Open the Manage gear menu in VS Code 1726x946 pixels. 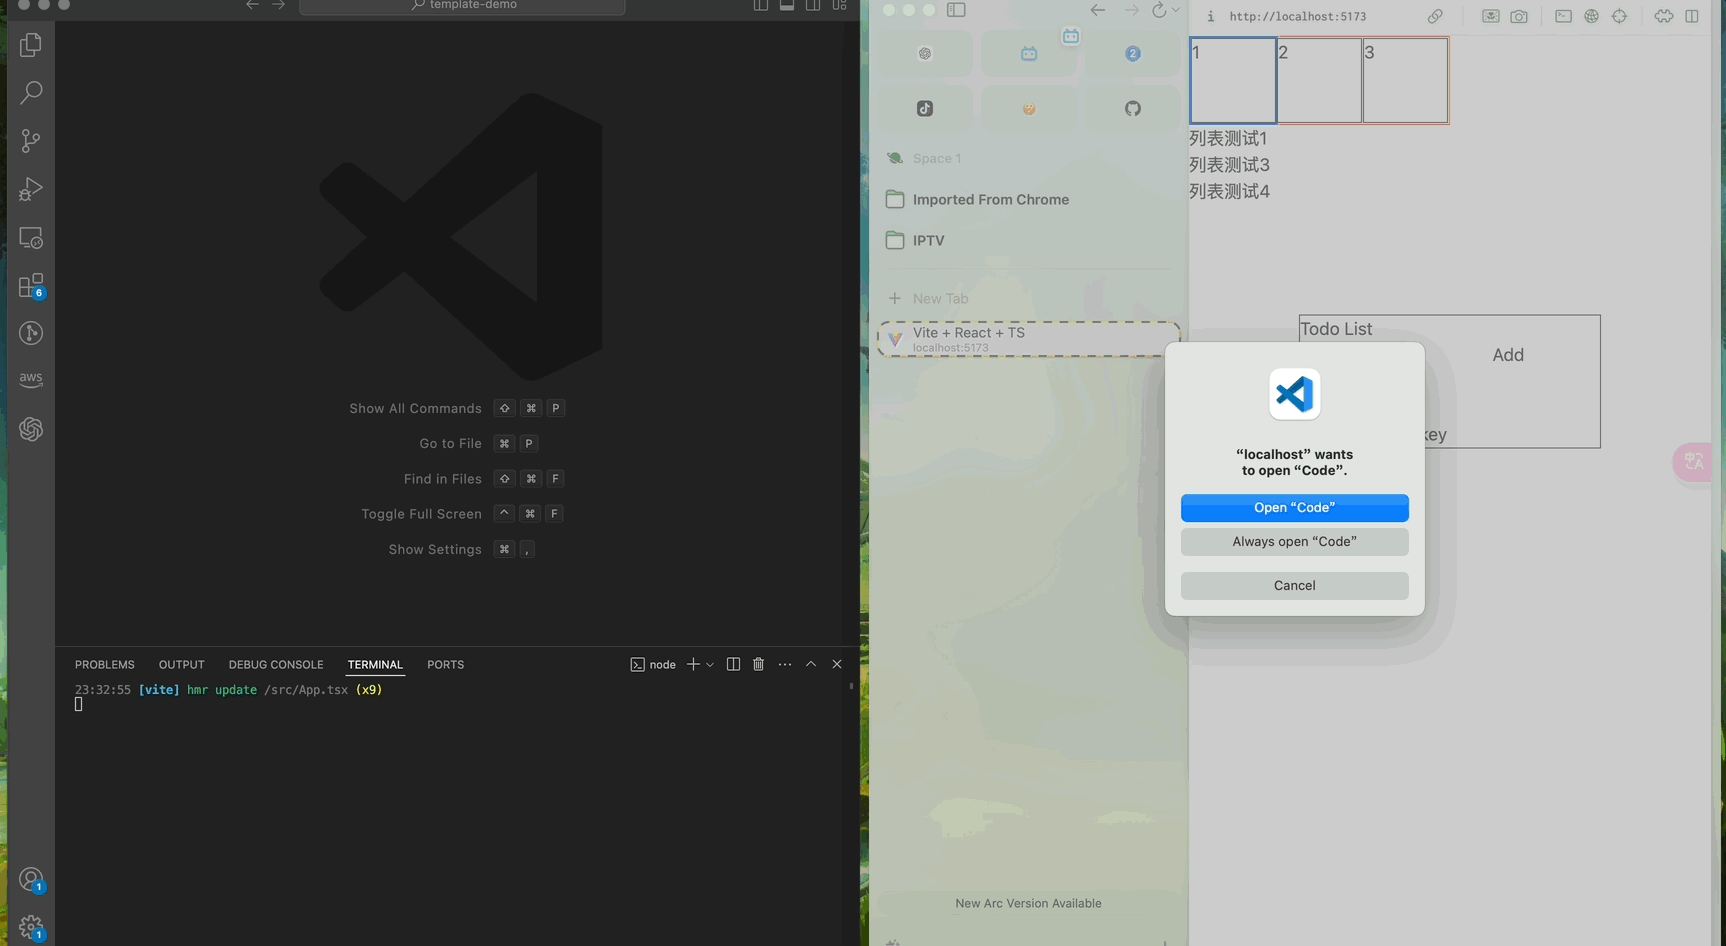point(31,928)
